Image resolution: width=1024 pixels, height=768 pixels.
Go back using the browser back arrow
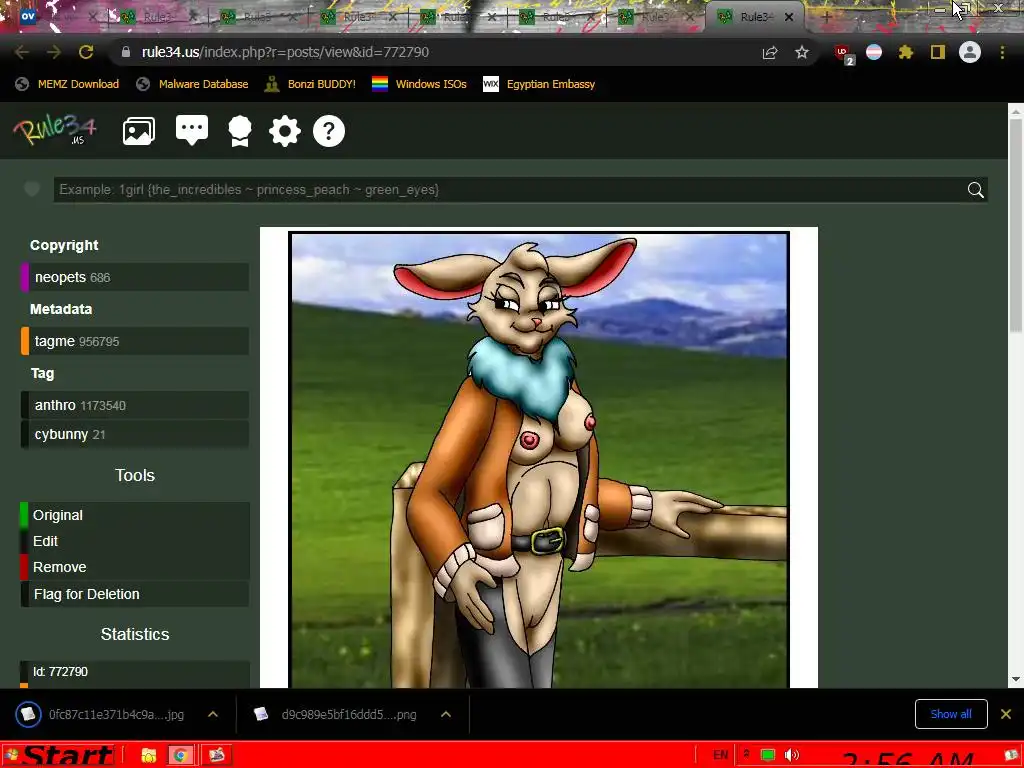coord(22,52)
